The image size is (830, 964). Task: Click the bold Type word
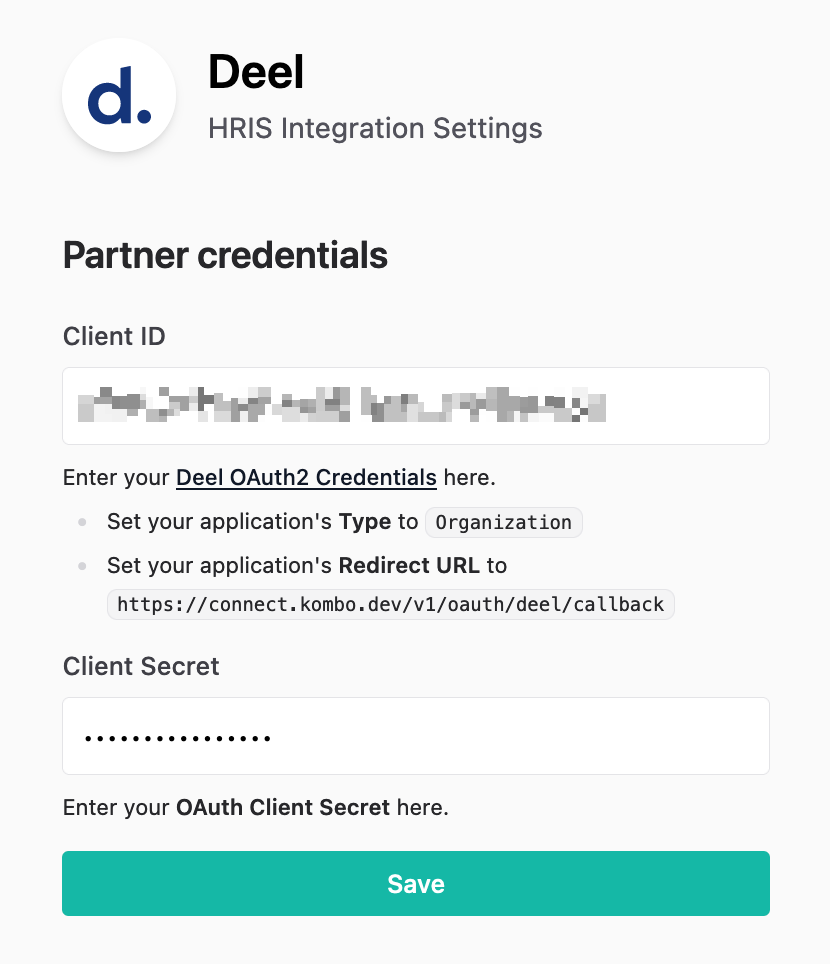[x=365, y=522]
